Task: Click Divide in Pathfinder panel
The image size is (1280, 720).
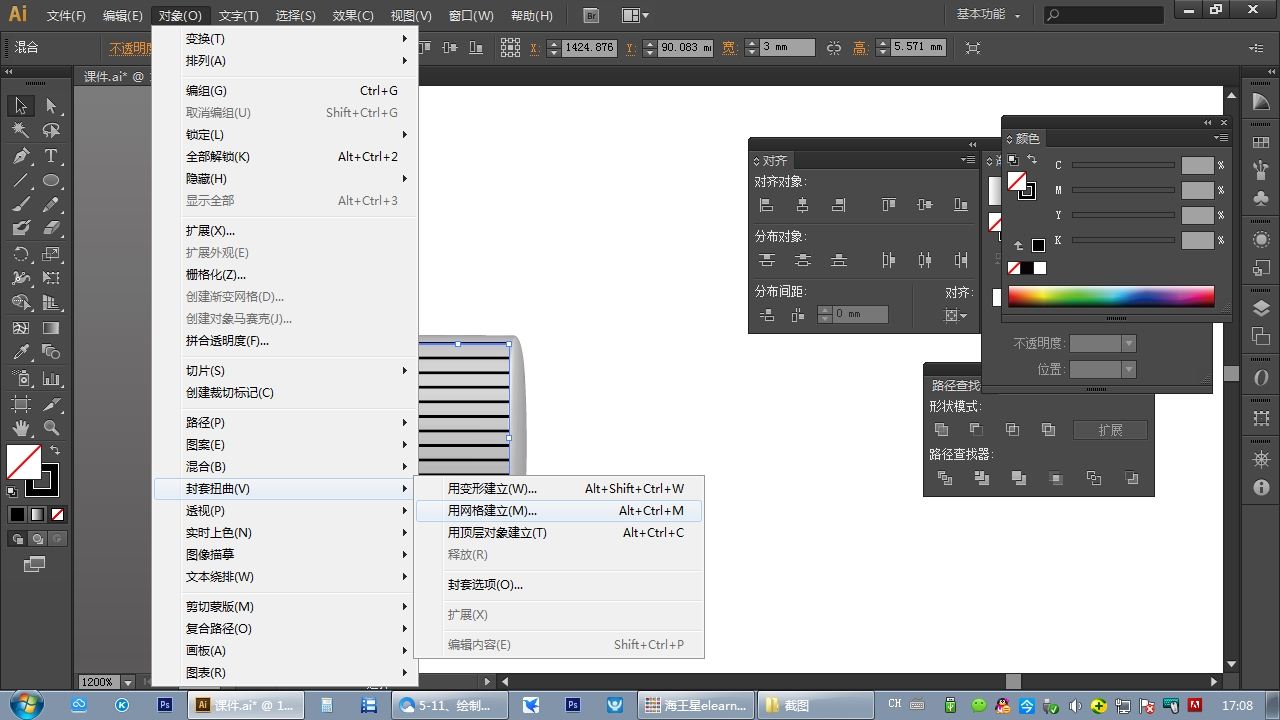Action: click(944, 479)
